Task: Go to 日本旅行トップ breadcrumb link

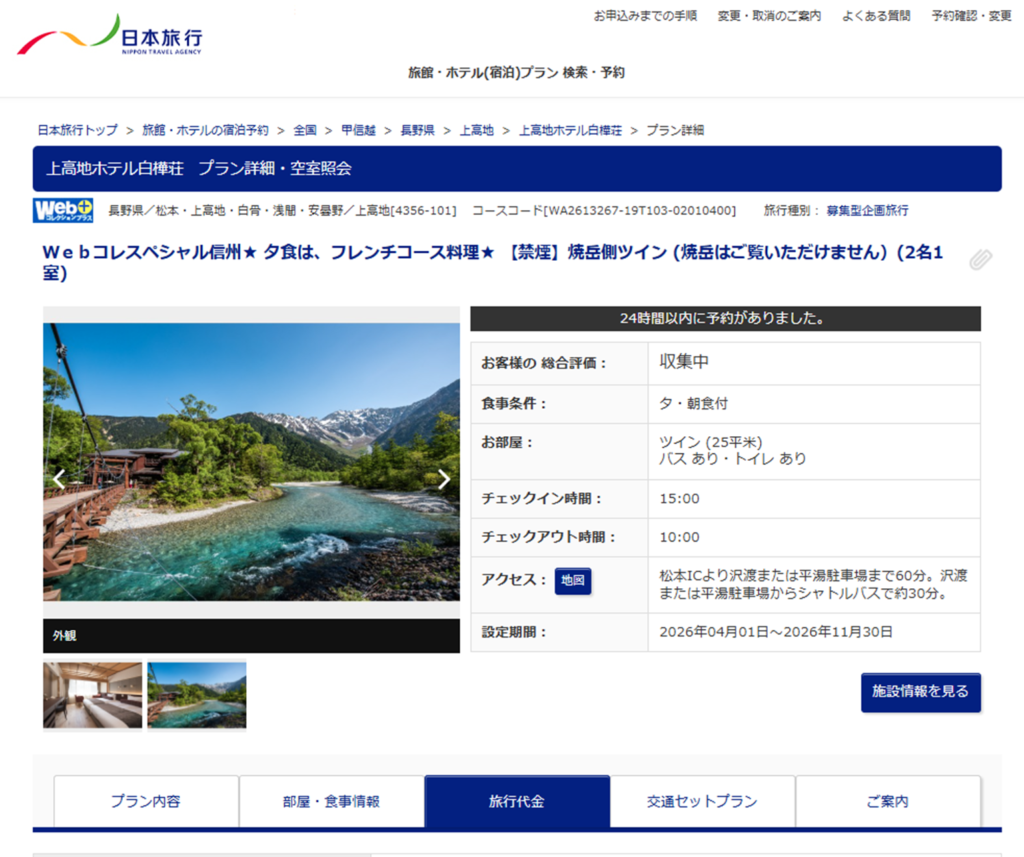Action: [77, 130]
